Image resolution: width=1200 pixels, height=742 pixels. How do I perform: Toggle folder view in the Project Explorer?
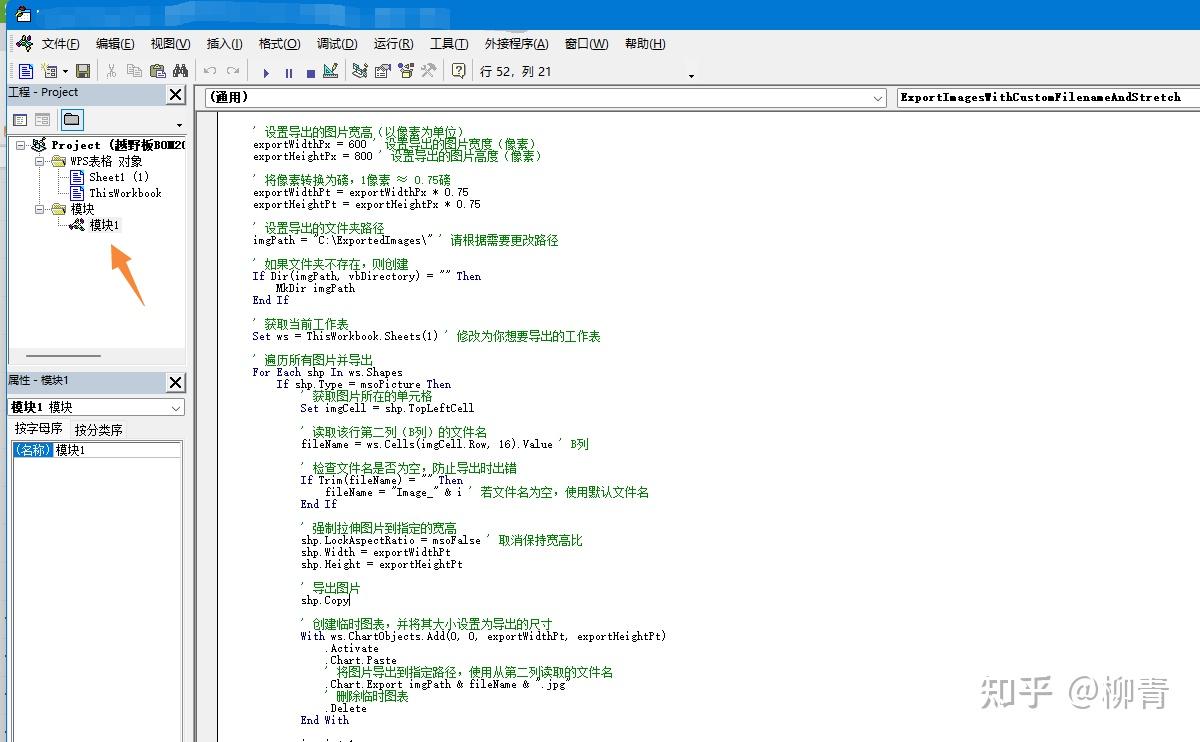(x=72, y=120)
